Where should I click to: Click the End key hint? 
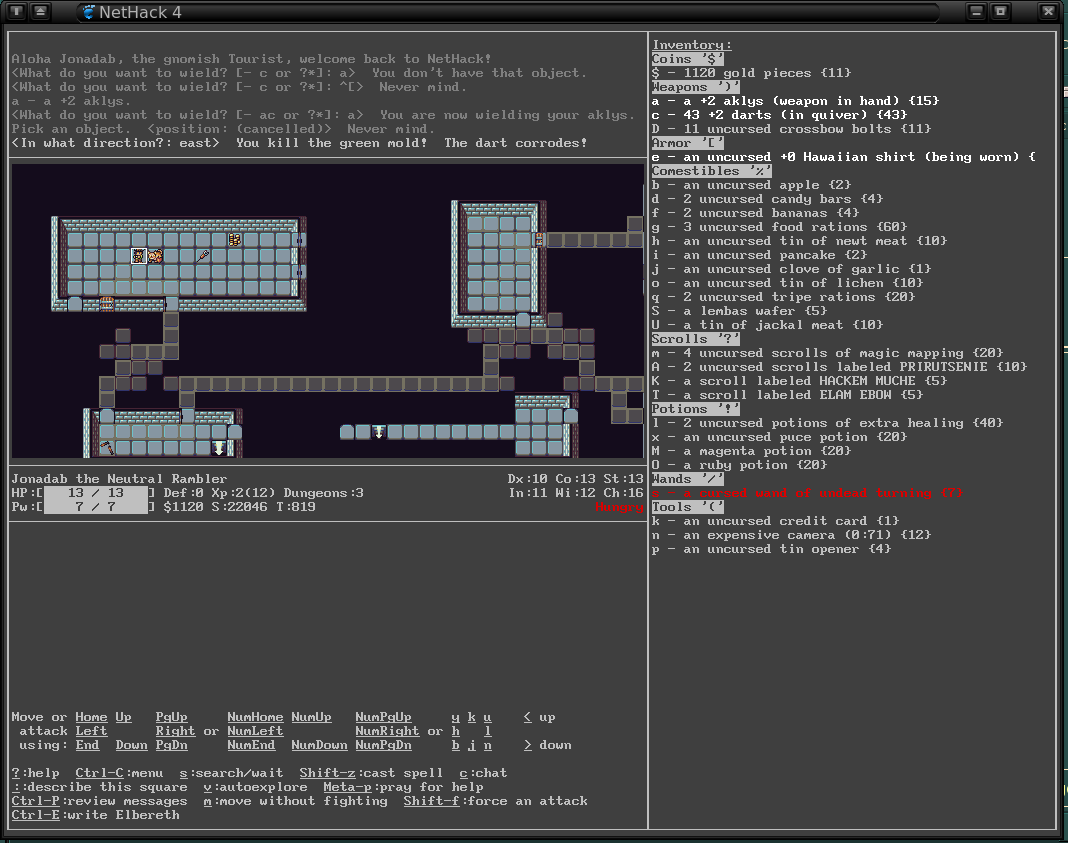click(87, 745)
